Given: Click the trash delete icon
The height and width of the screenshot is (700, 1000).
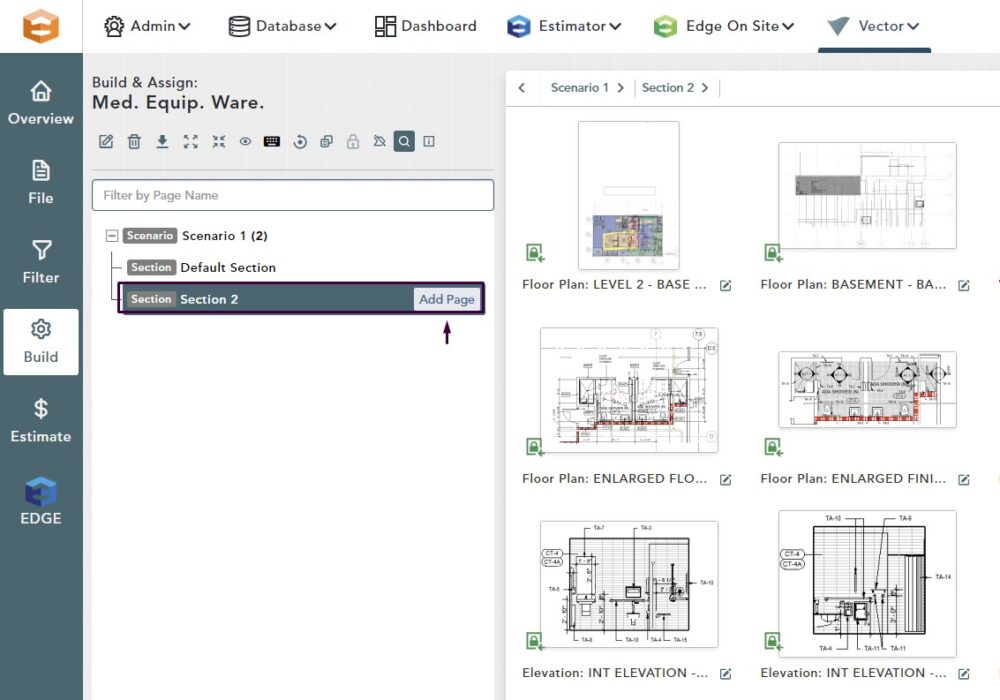Looking at the screenshot, I should click(134, 142).
